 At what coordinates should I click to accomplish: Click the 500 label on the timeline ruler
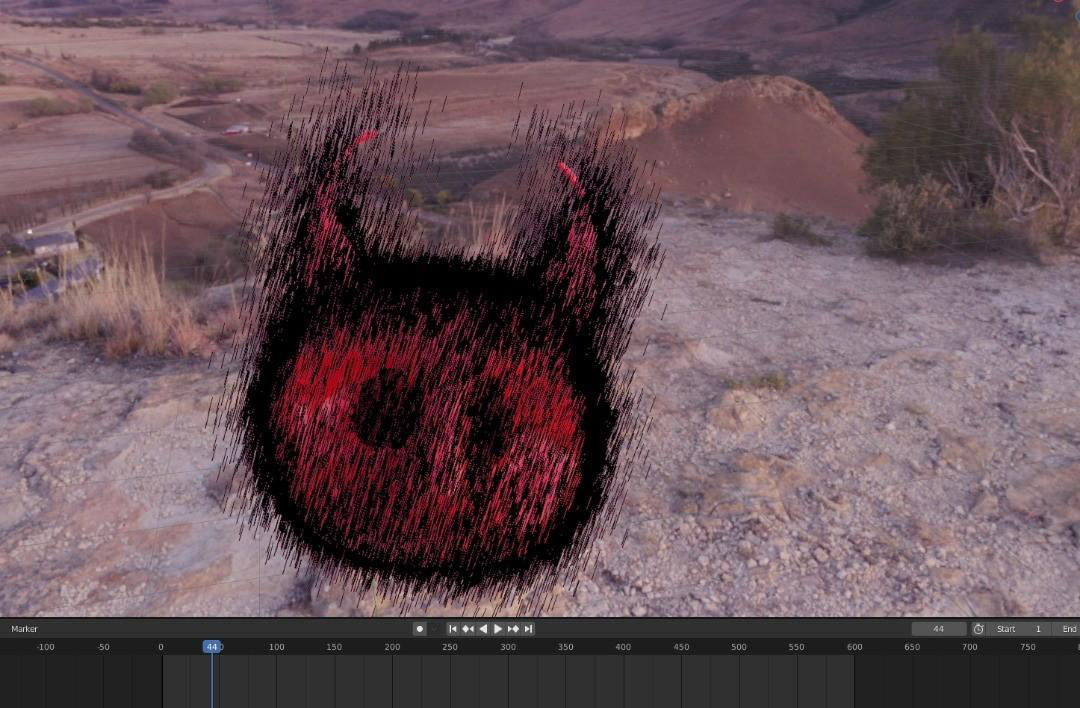pyautogui.click(x=738, y=647)
